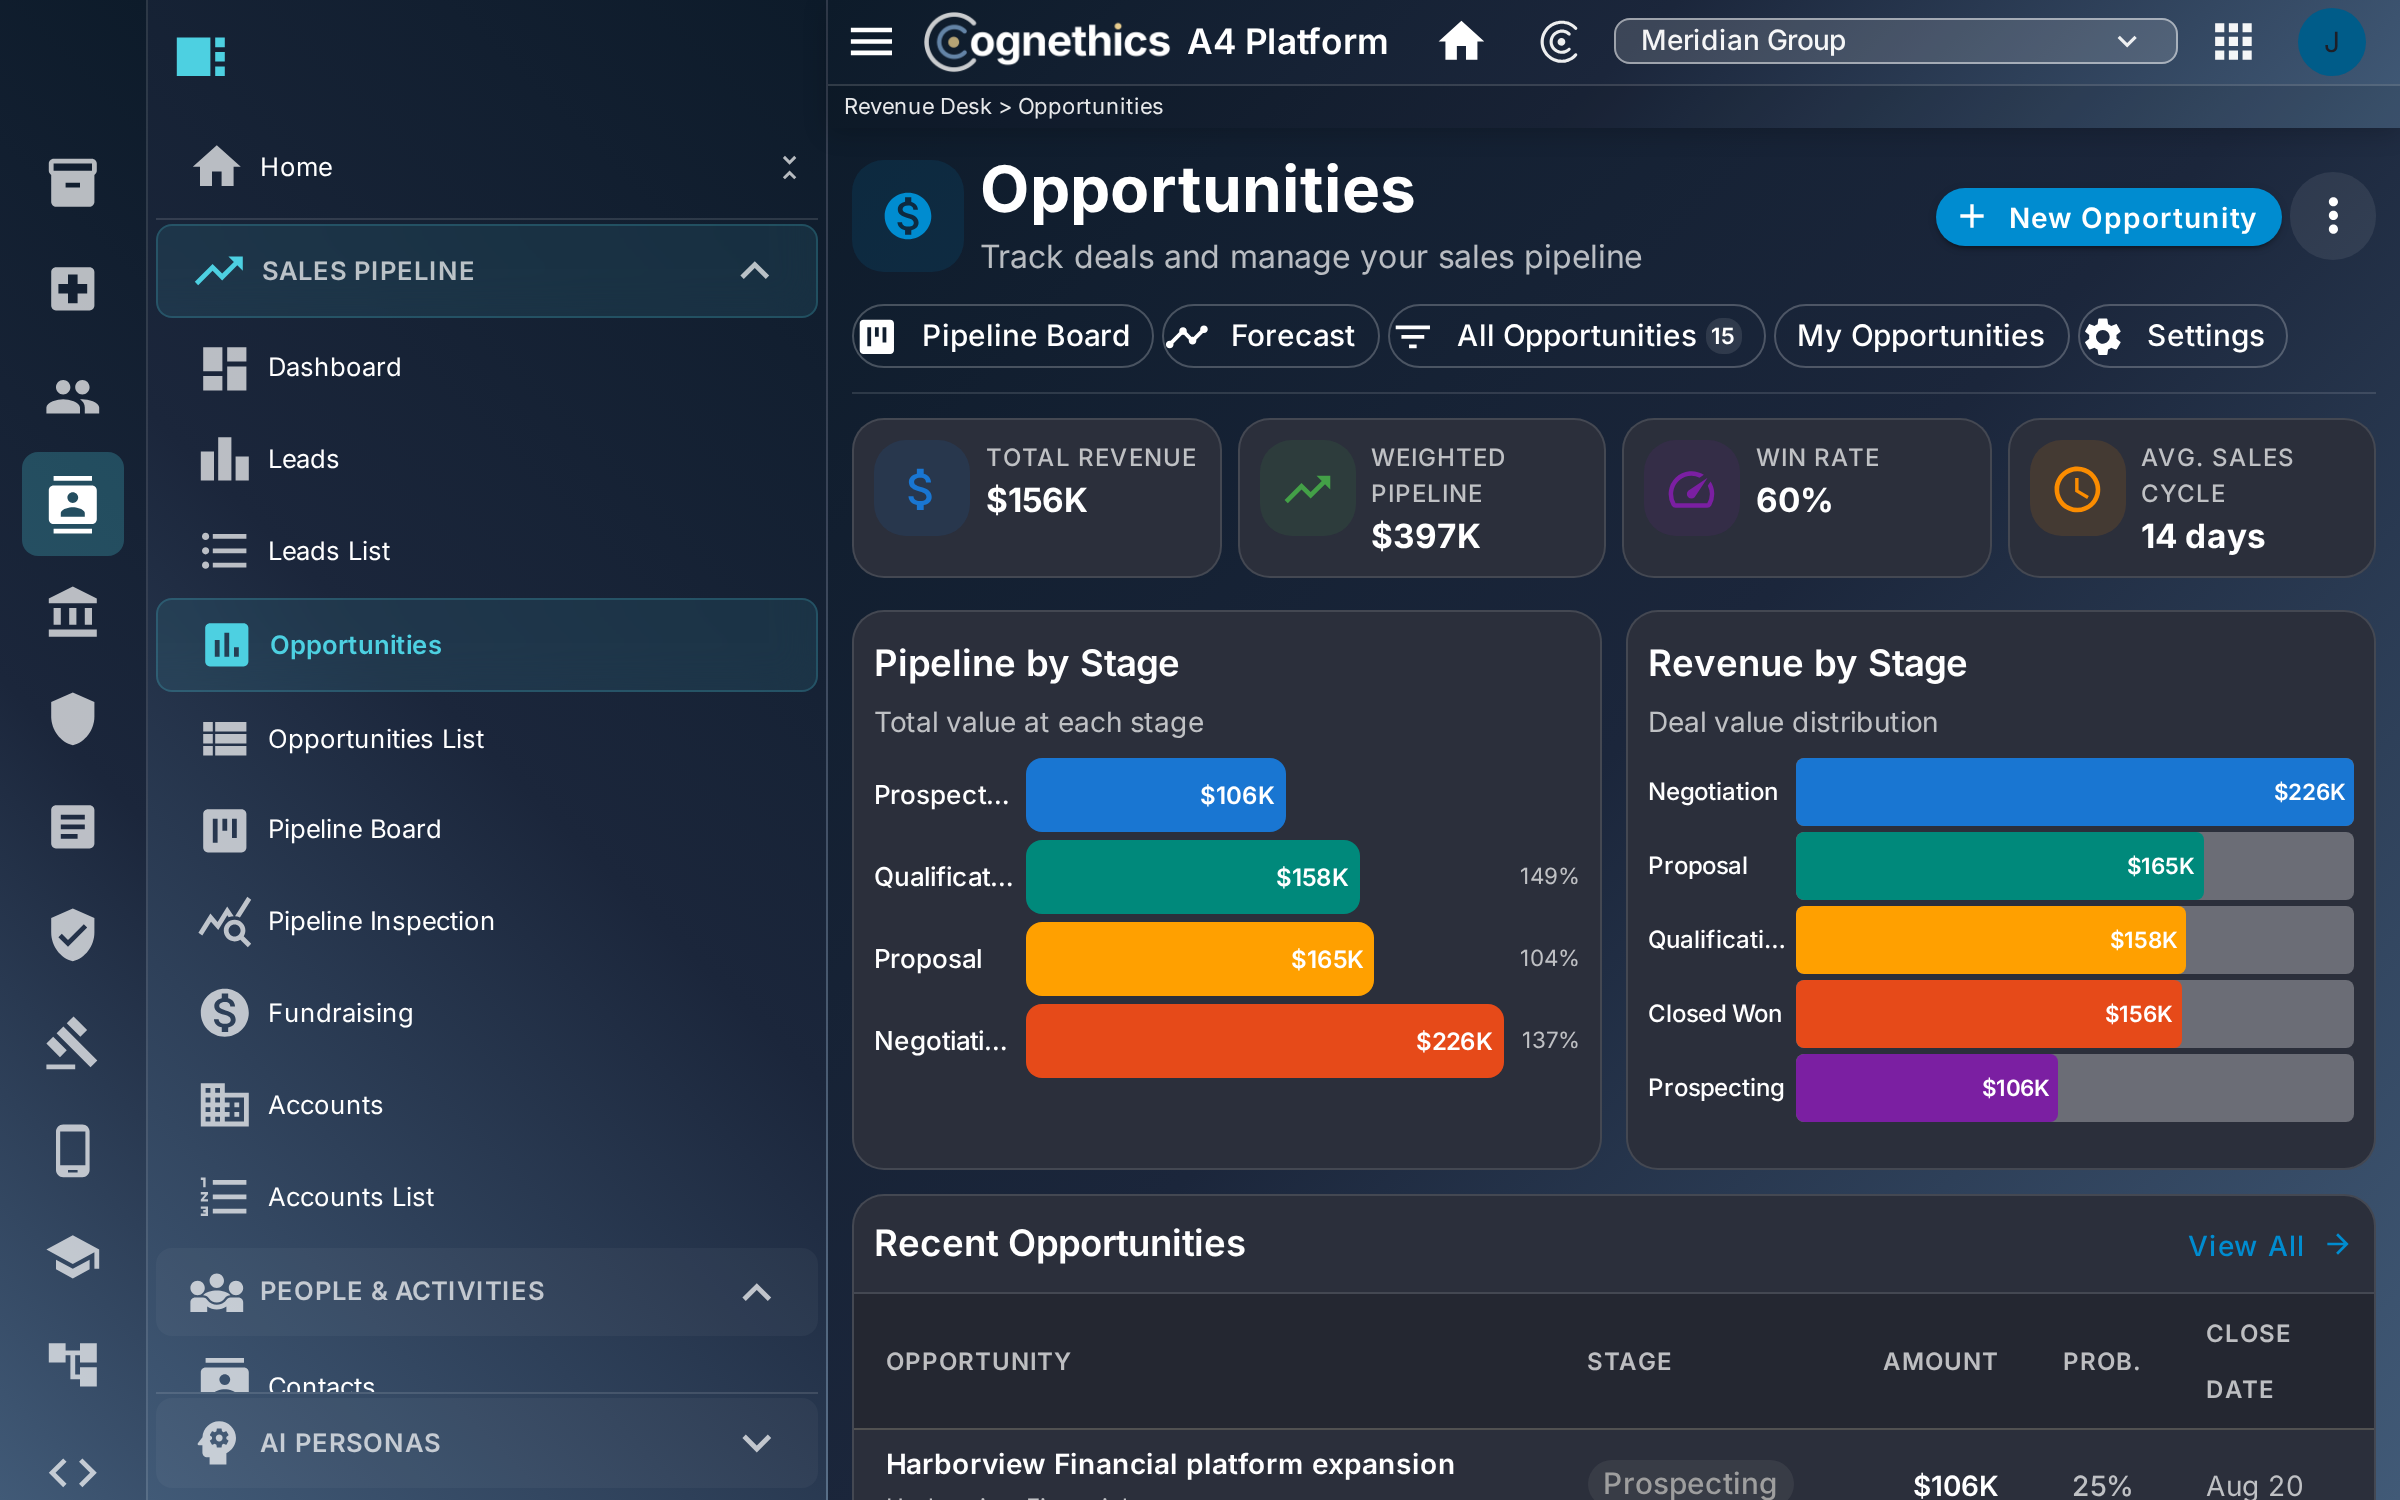This screenshot has width=2400, height=1500.
Task: Click the Win Rate gauge icon
Action: pyautogui.click(x=1691, y=489)
